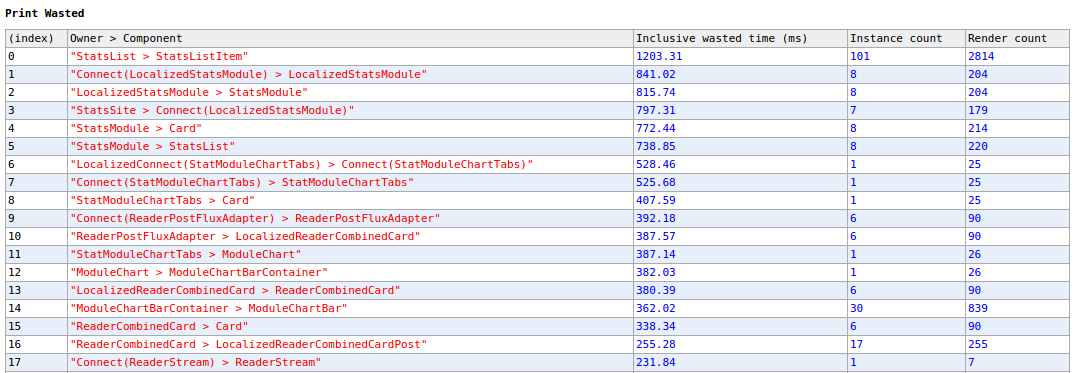Select the StatsList > StatsListItem row
The width and height of the screenshot is (1076, 373).
click(538, 57)
